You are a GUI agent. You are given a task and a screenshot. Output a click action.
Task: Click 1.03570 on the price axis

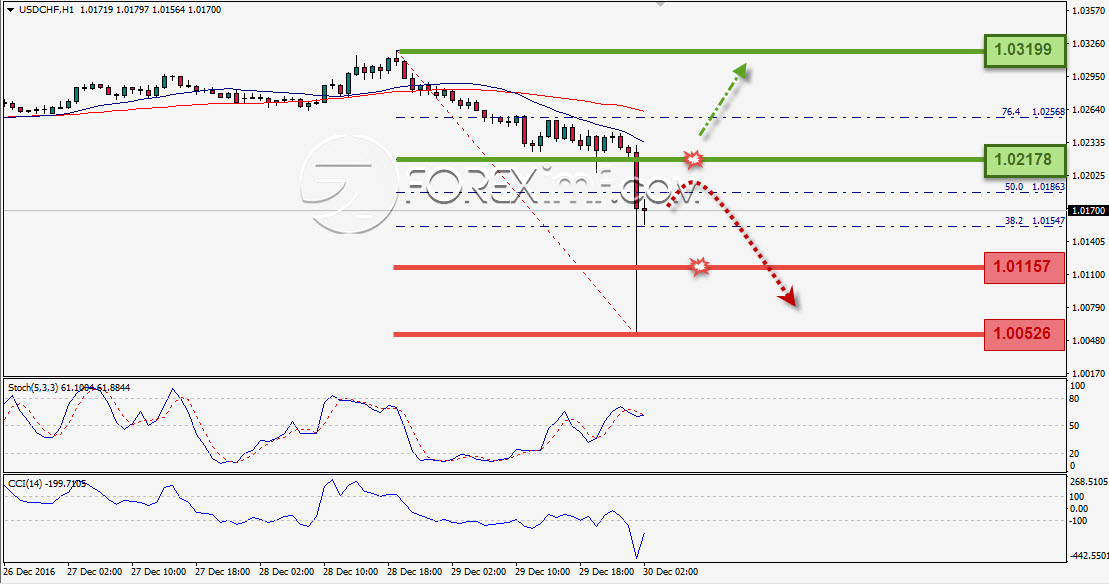[1088, 11]
